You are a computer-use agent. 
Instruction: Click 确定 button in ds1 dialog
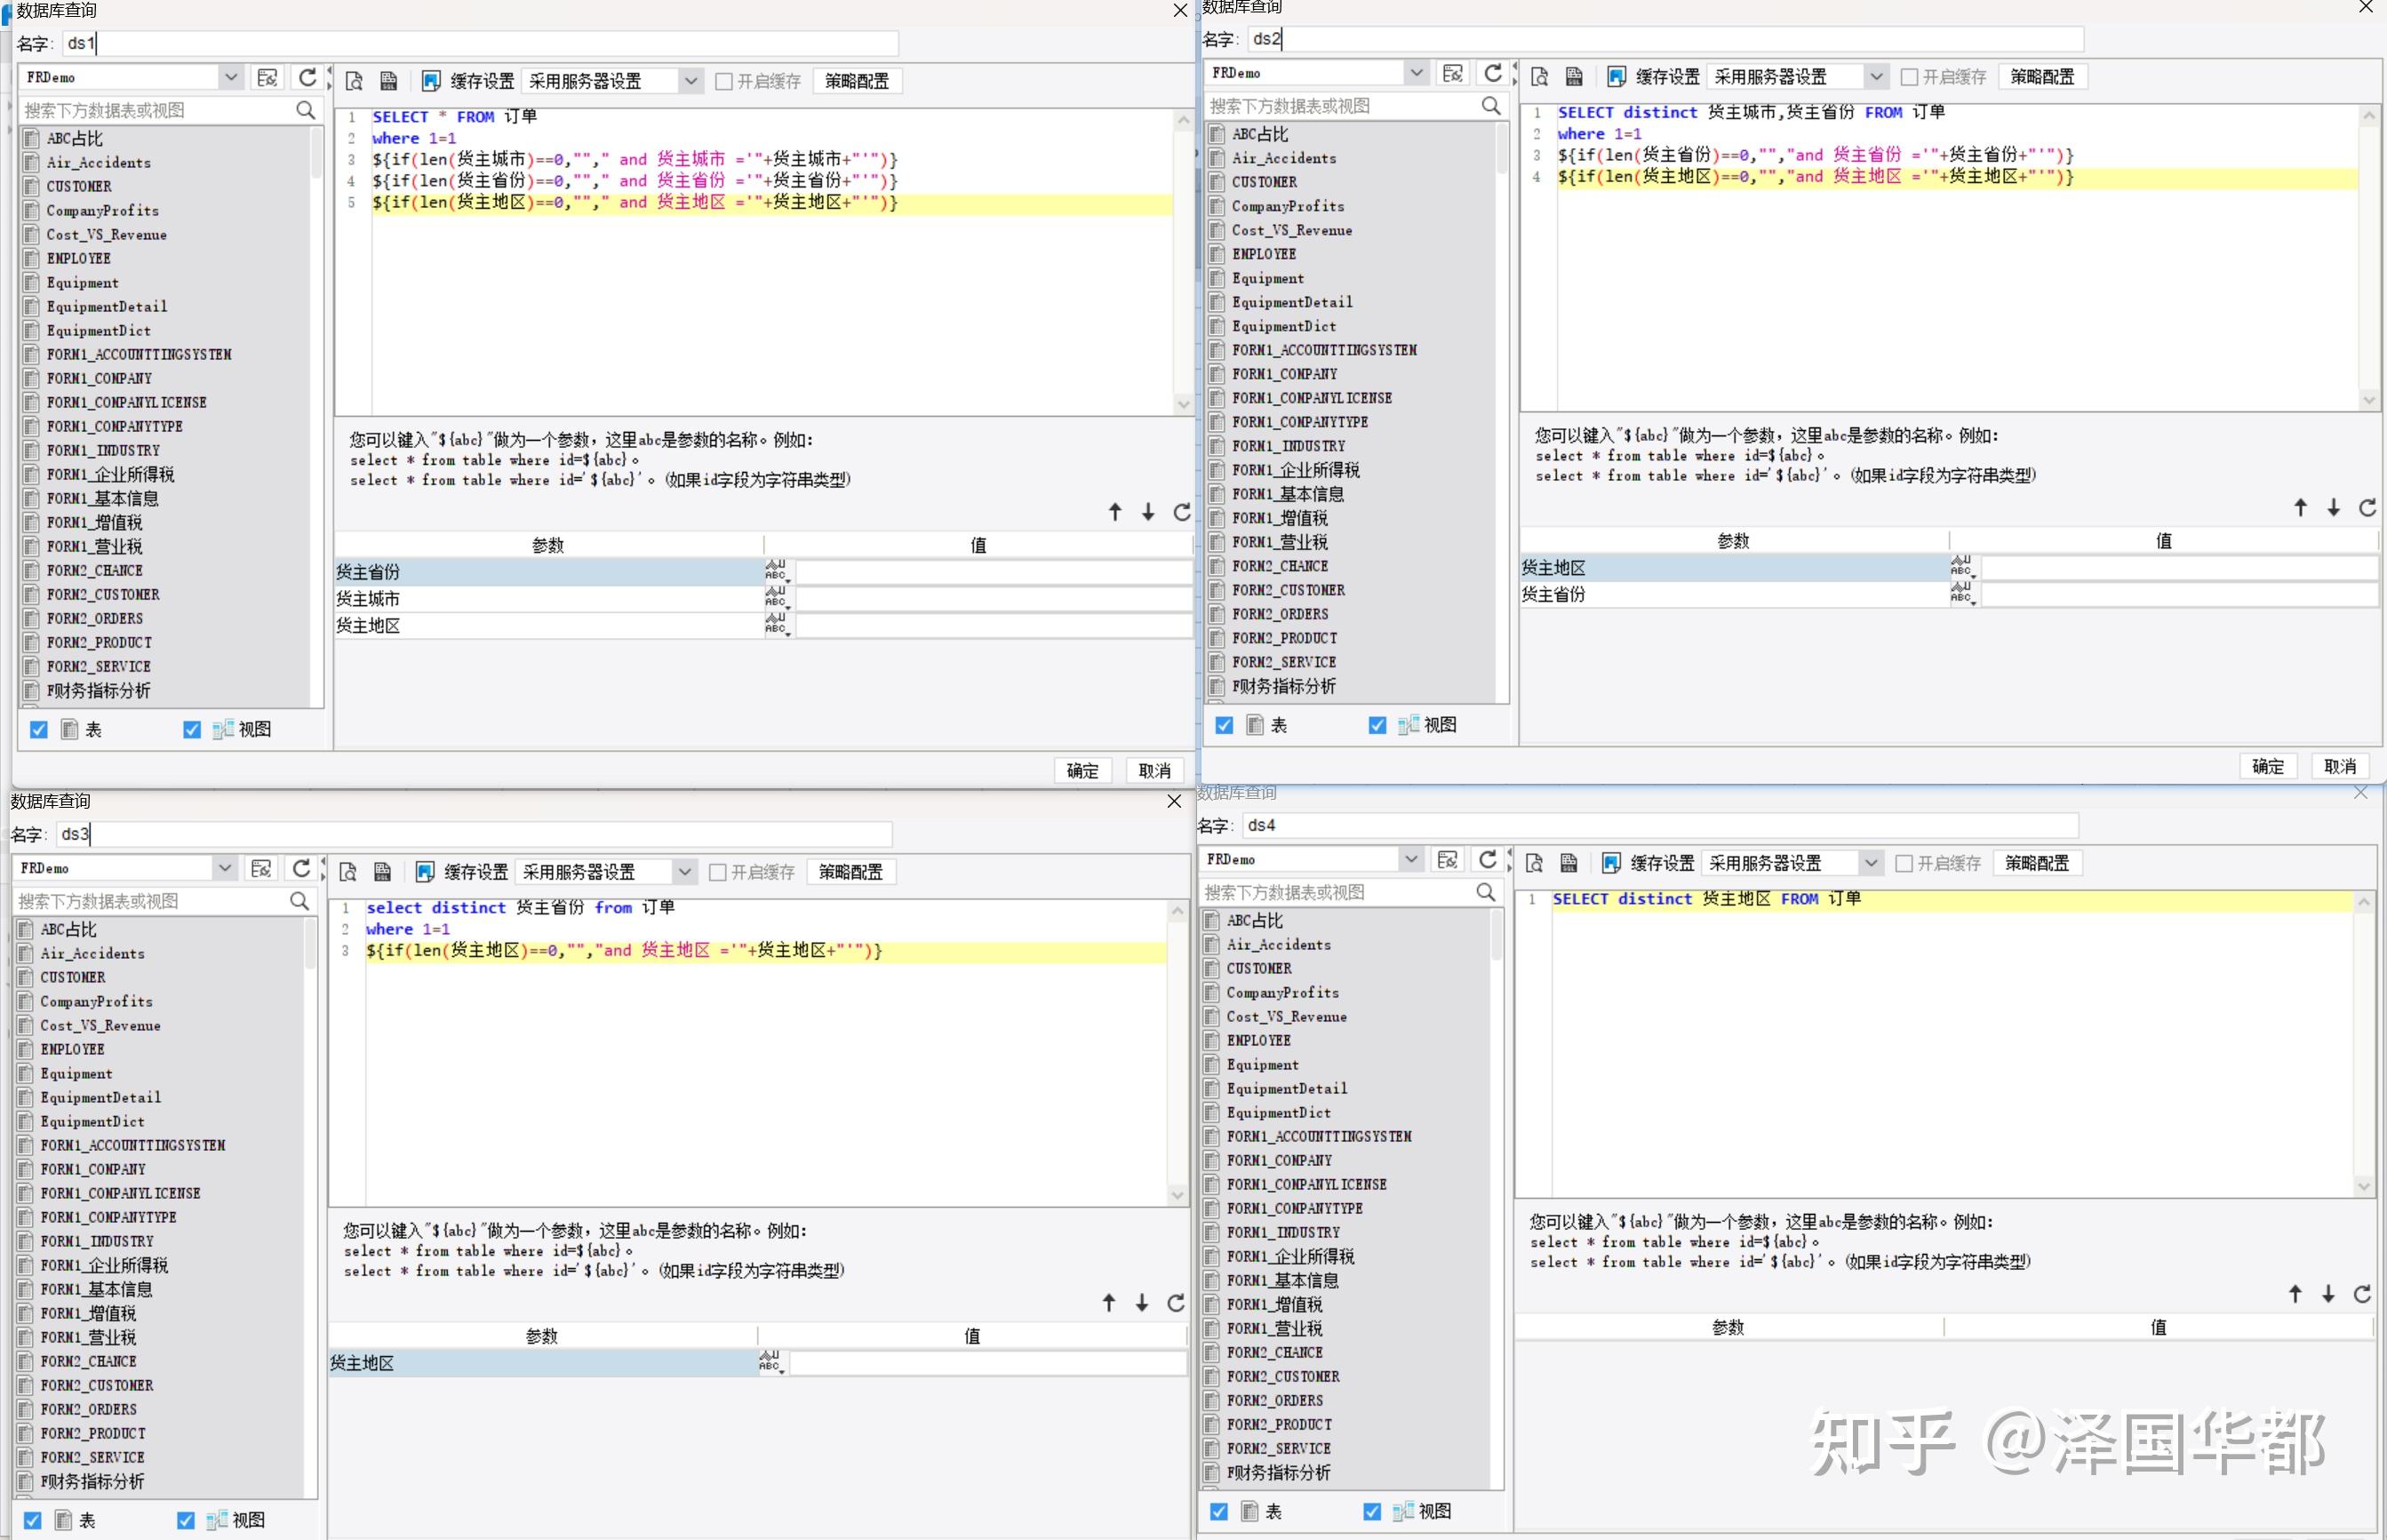click(1082, 771)
